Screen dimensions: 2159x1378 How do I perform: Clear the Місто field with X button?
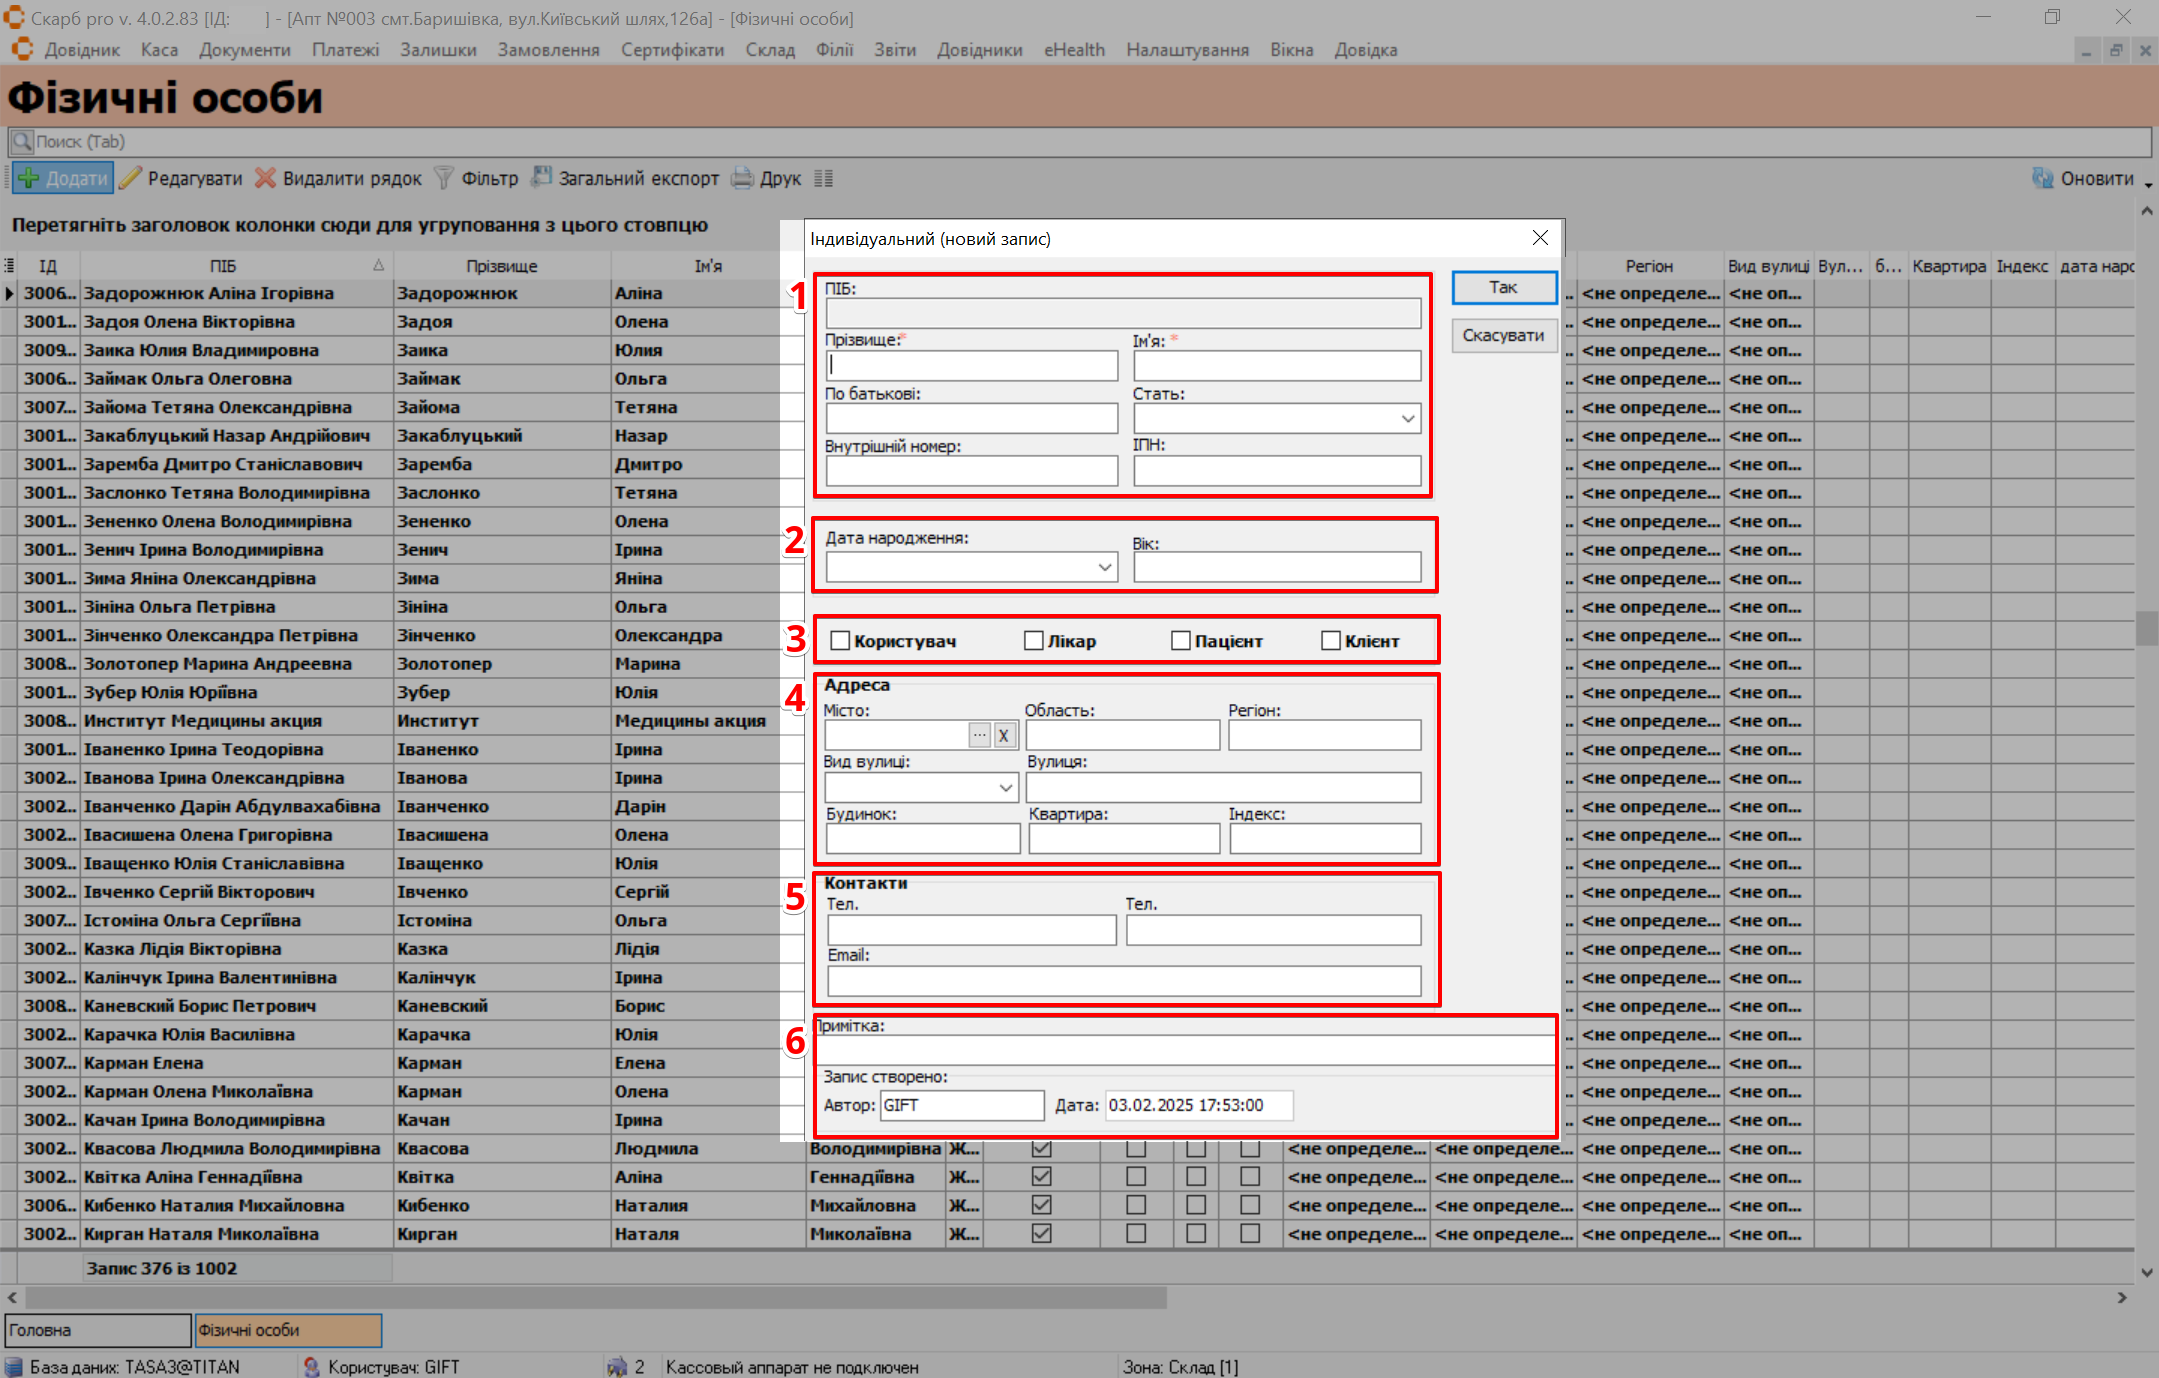pos(1004,736)
